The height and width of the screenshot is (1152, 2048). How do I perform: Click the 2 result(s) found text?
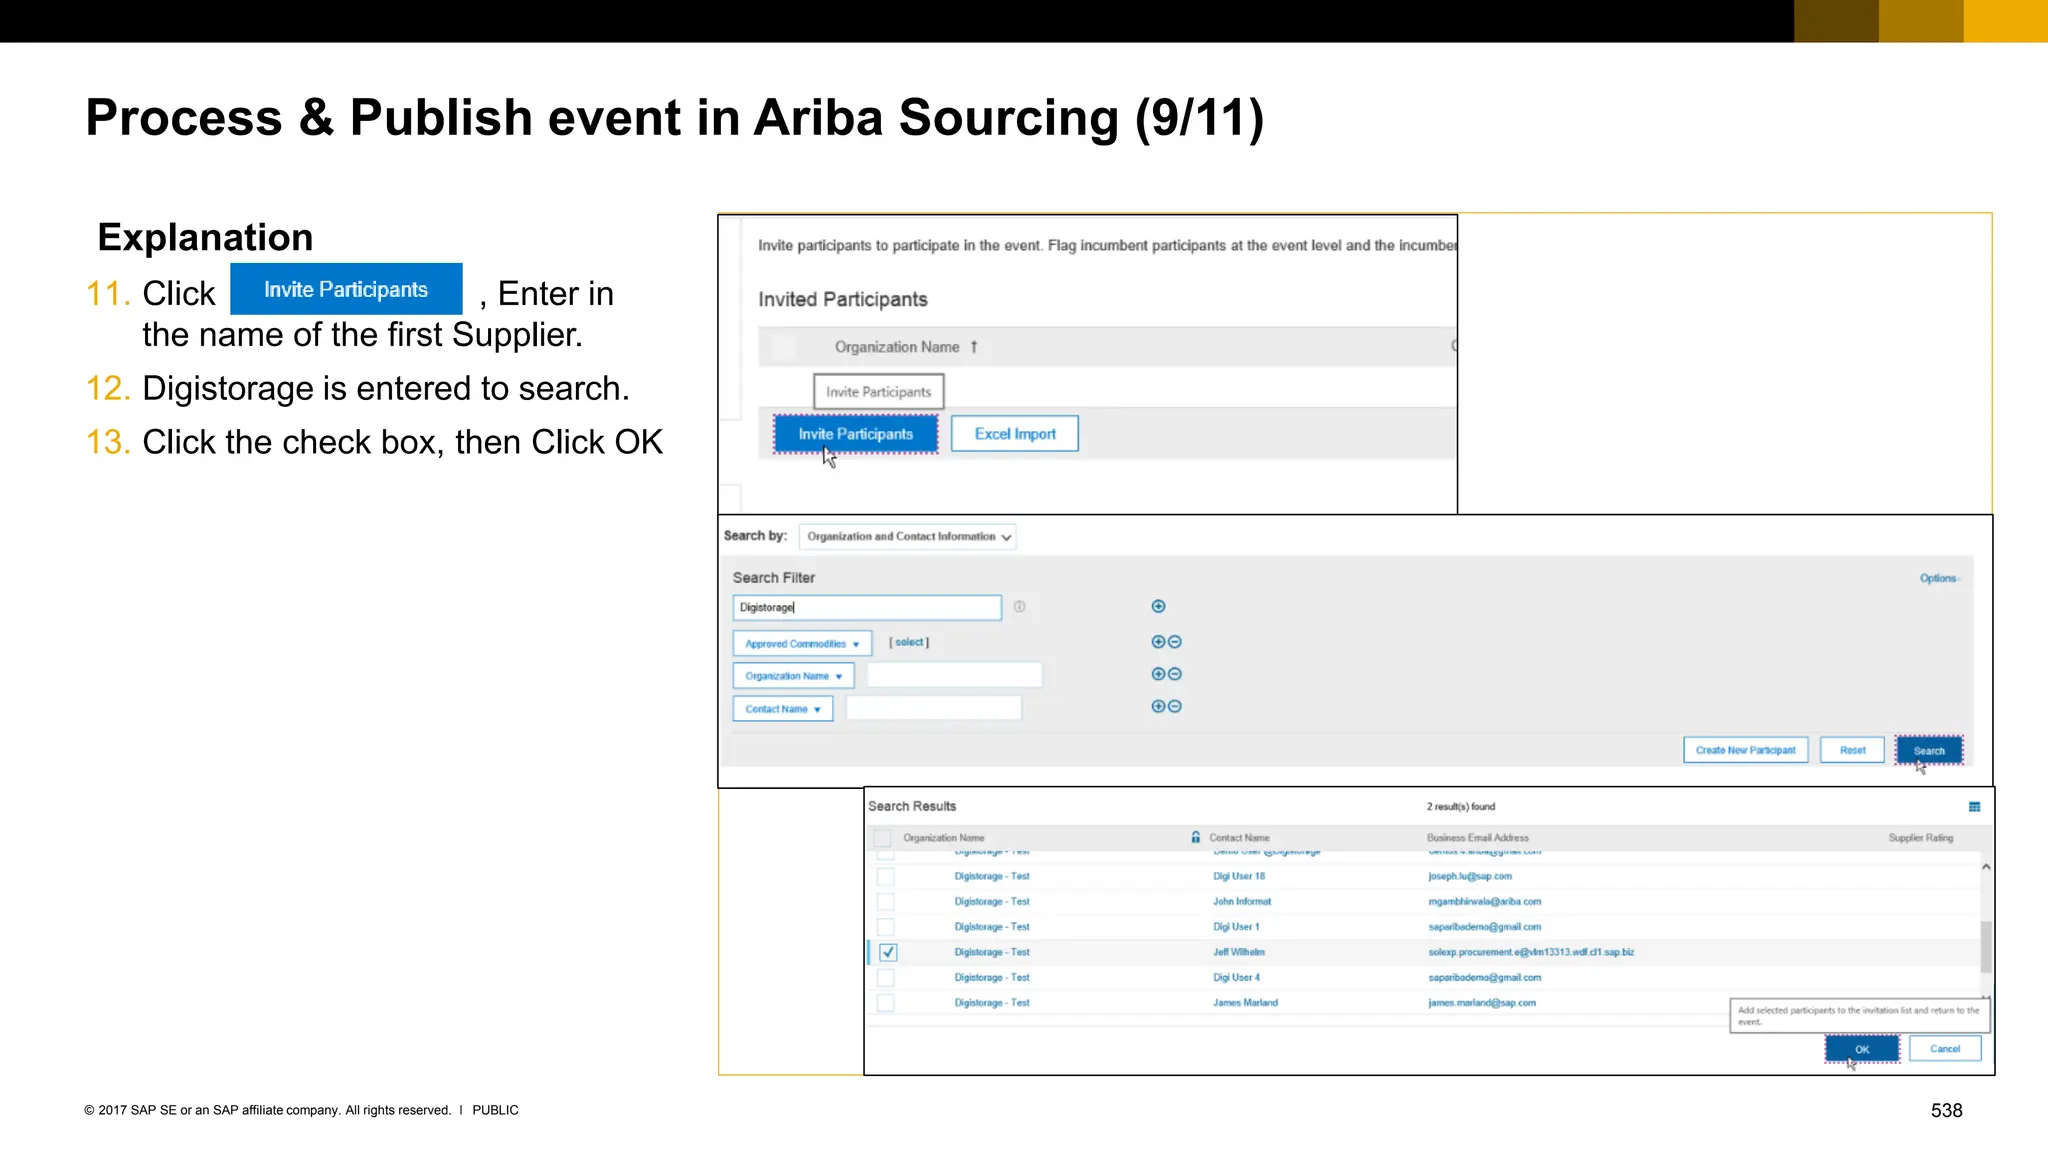1461,807
